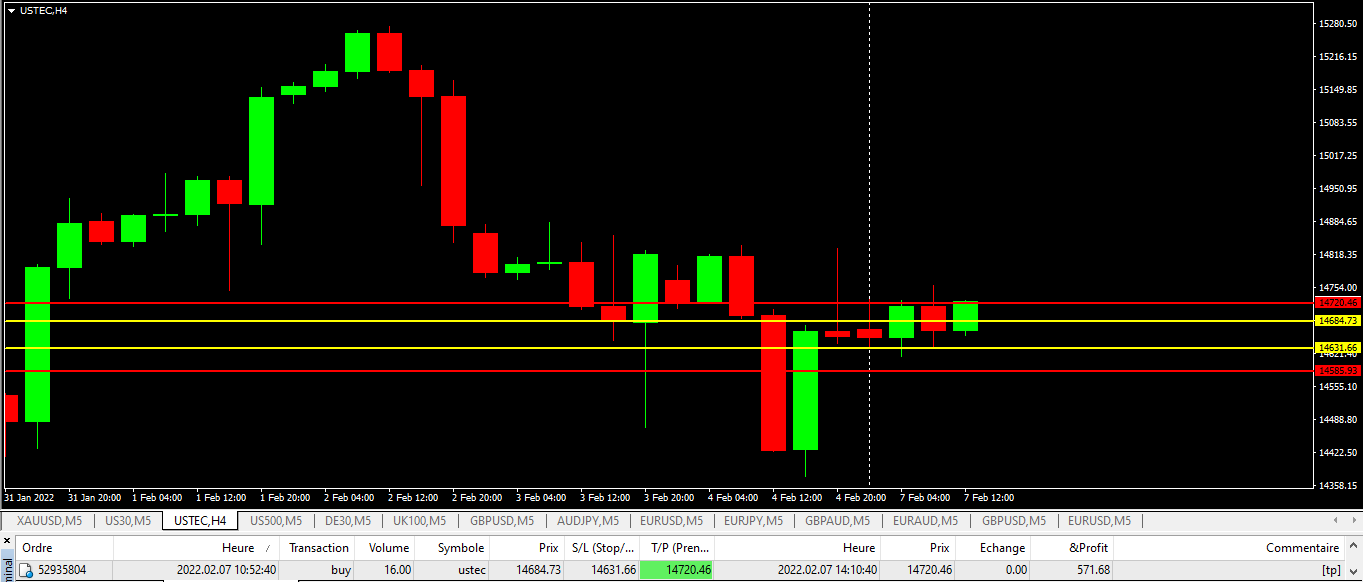
Task: Click the 0.00 Echange cell
Action: [1015, 570]
